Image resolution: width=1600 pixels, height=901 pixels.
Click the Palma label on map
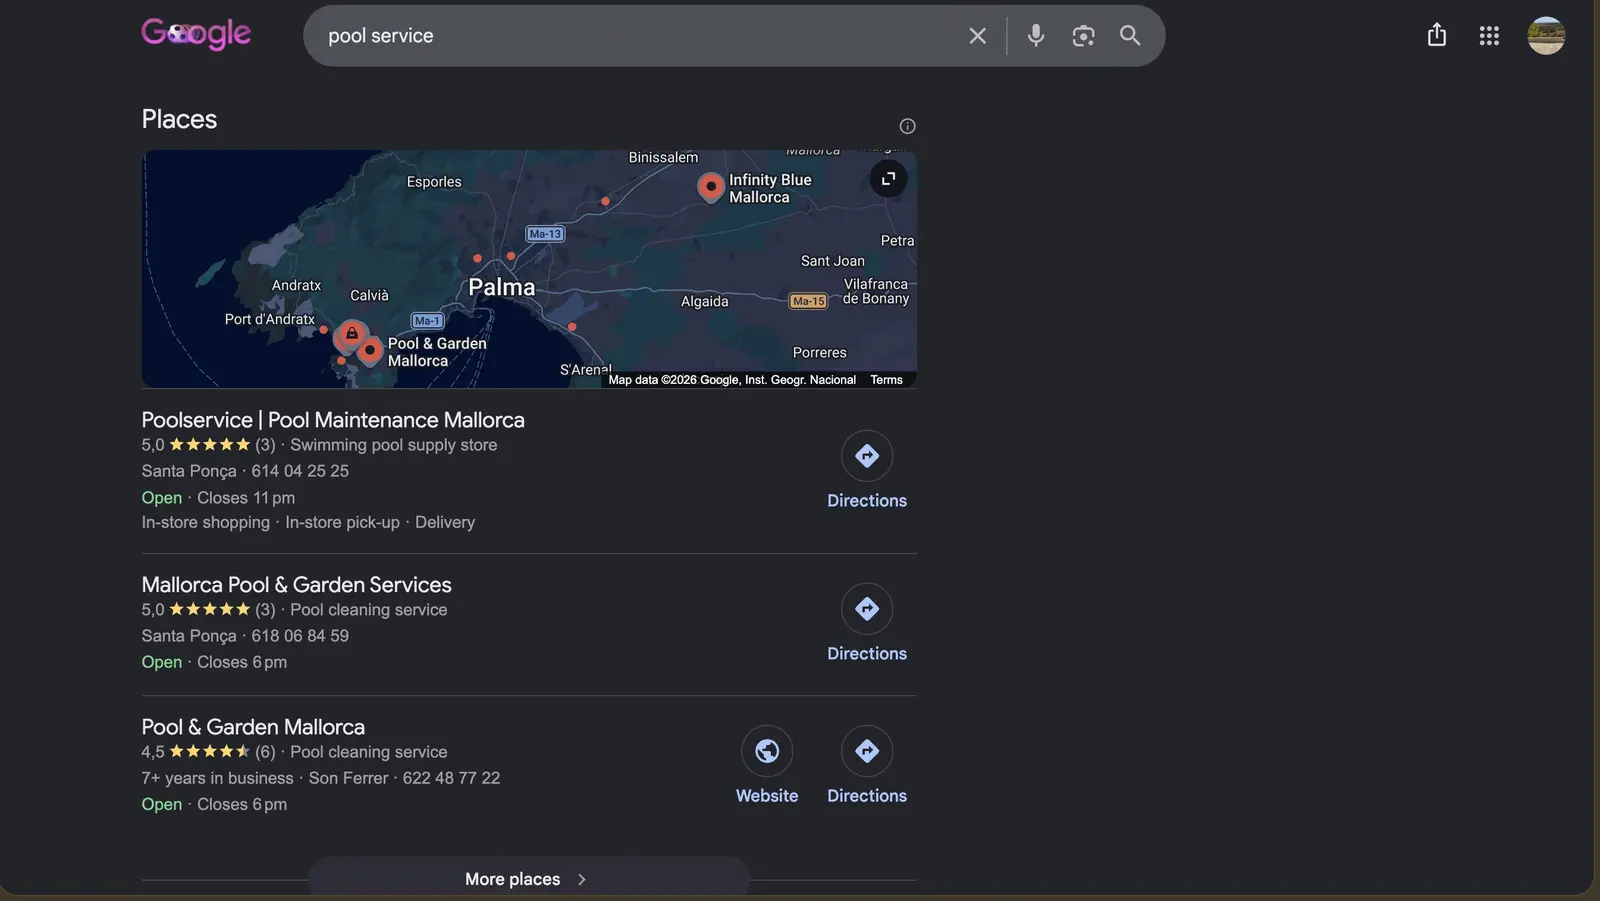pos(502,287)
